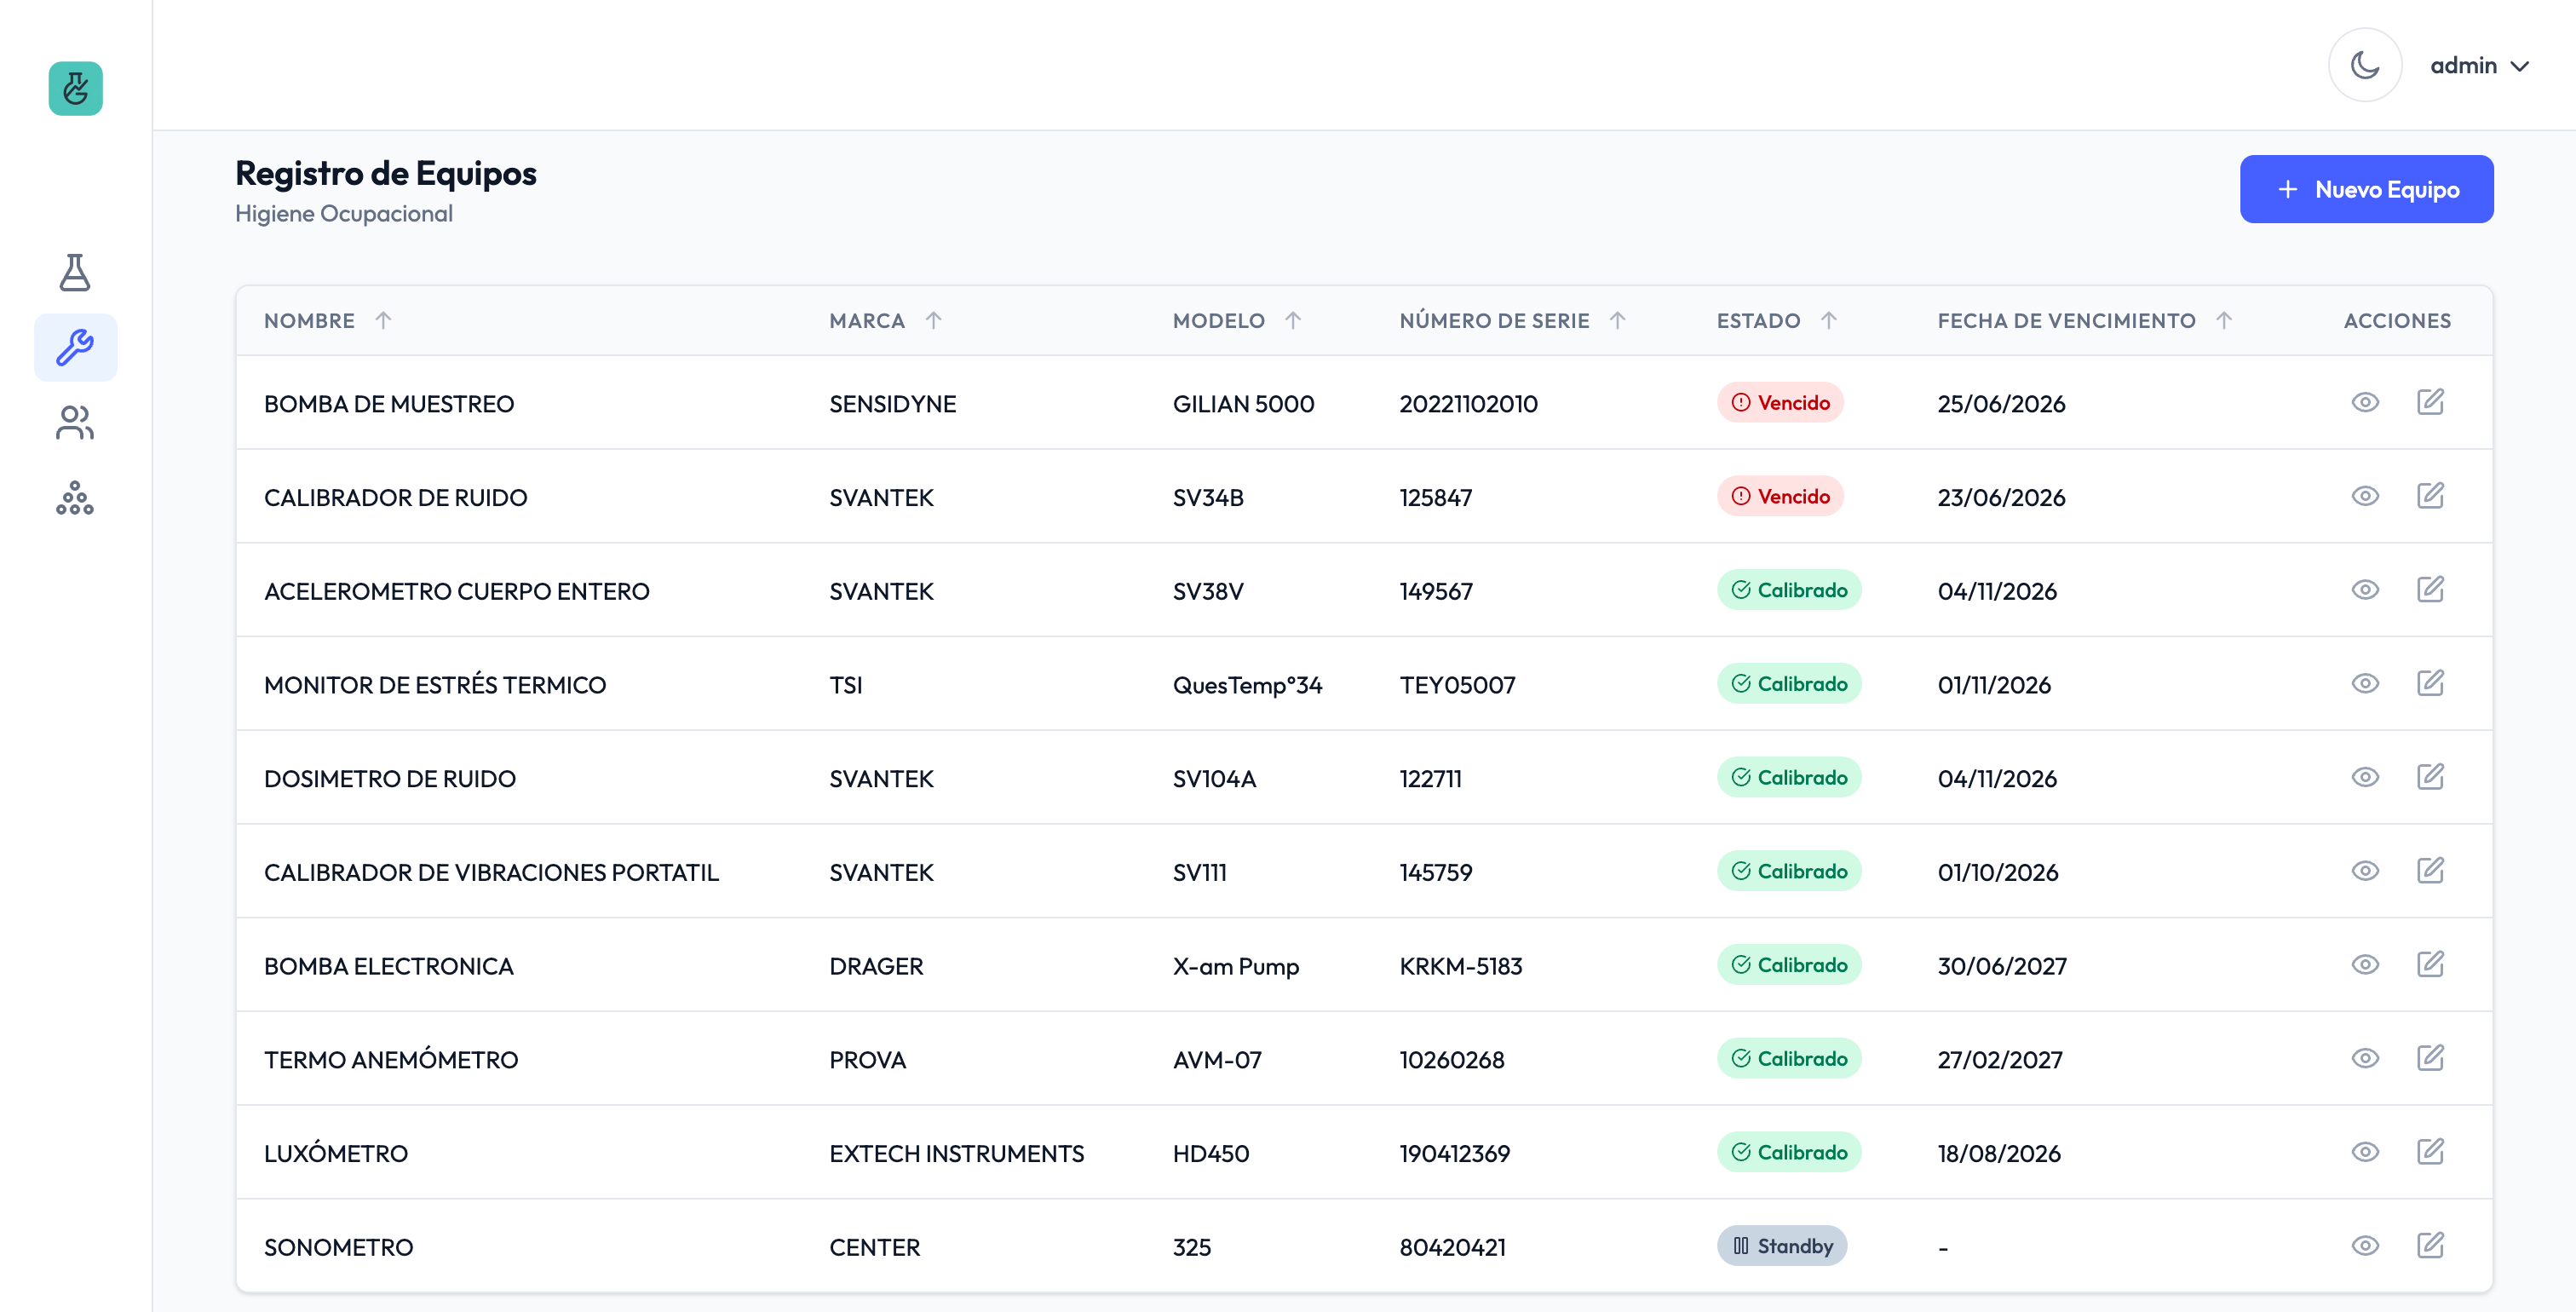The height and width of the screenshot is (1312, 2576).
Task: Click Standby badge for SONOMETRO
Action: [x=1782, y=1246]
